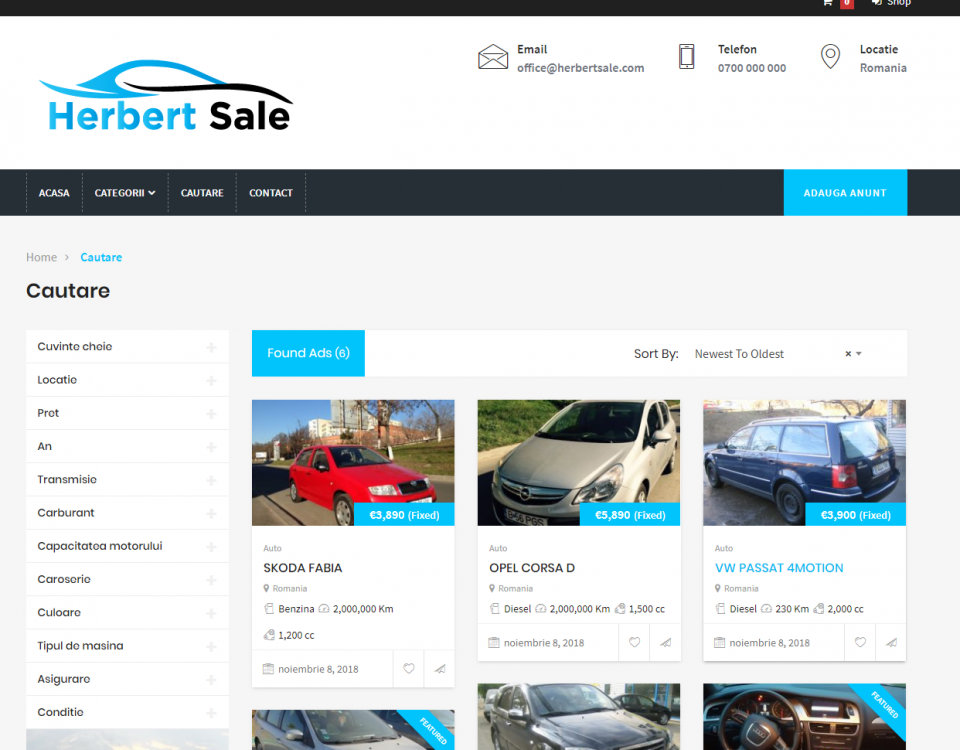Viewport: 960px width, 750px height.
Task: Click engine icon beside 2,000 cc
Action: coord(819,609)
